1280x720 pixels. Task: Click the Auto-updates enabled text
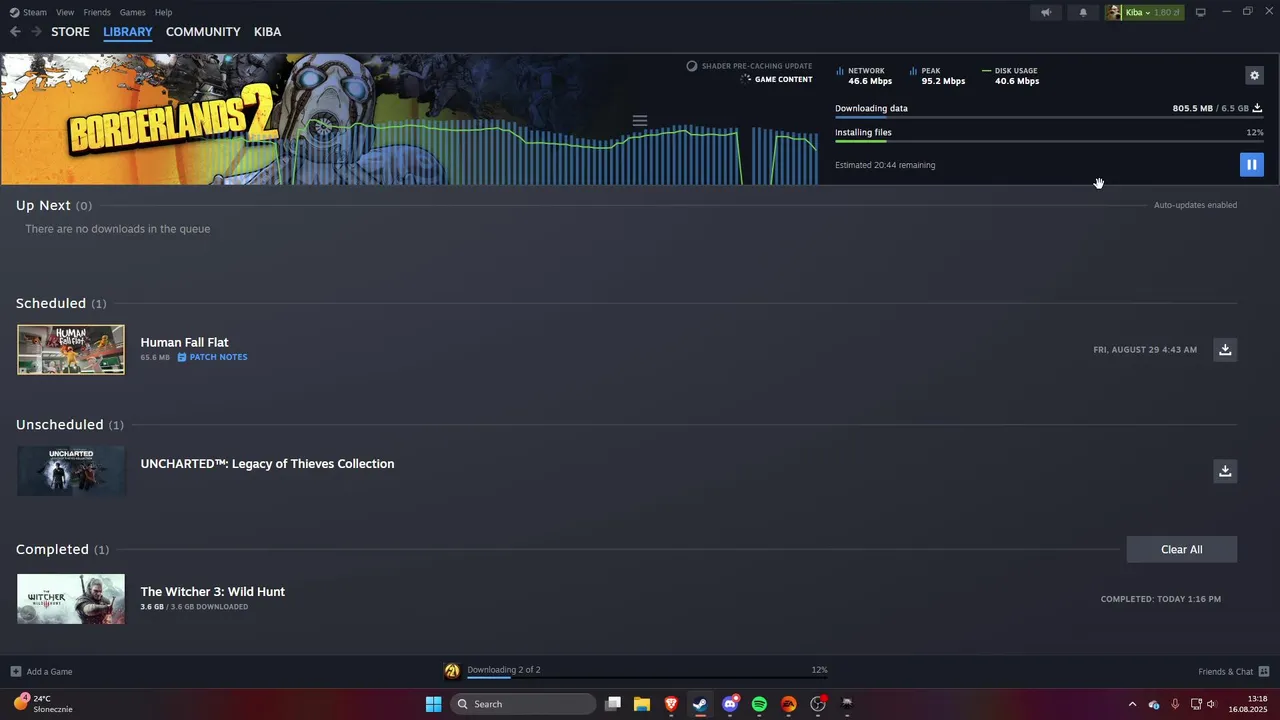(x=1195, y=205)
